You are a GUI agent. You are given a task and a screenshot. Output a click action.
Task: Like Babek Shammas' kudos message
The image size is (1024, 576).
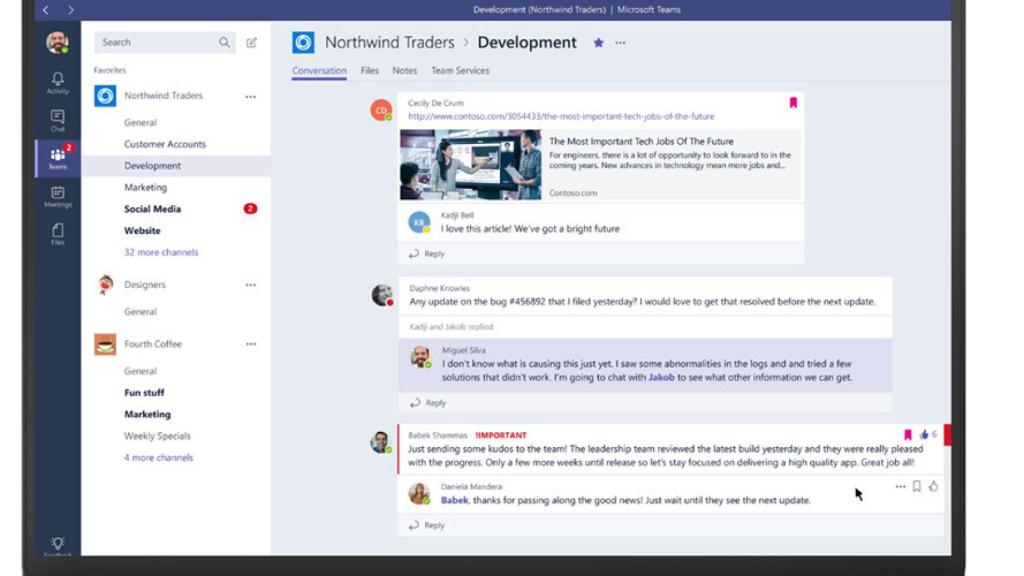click(926, 434)
